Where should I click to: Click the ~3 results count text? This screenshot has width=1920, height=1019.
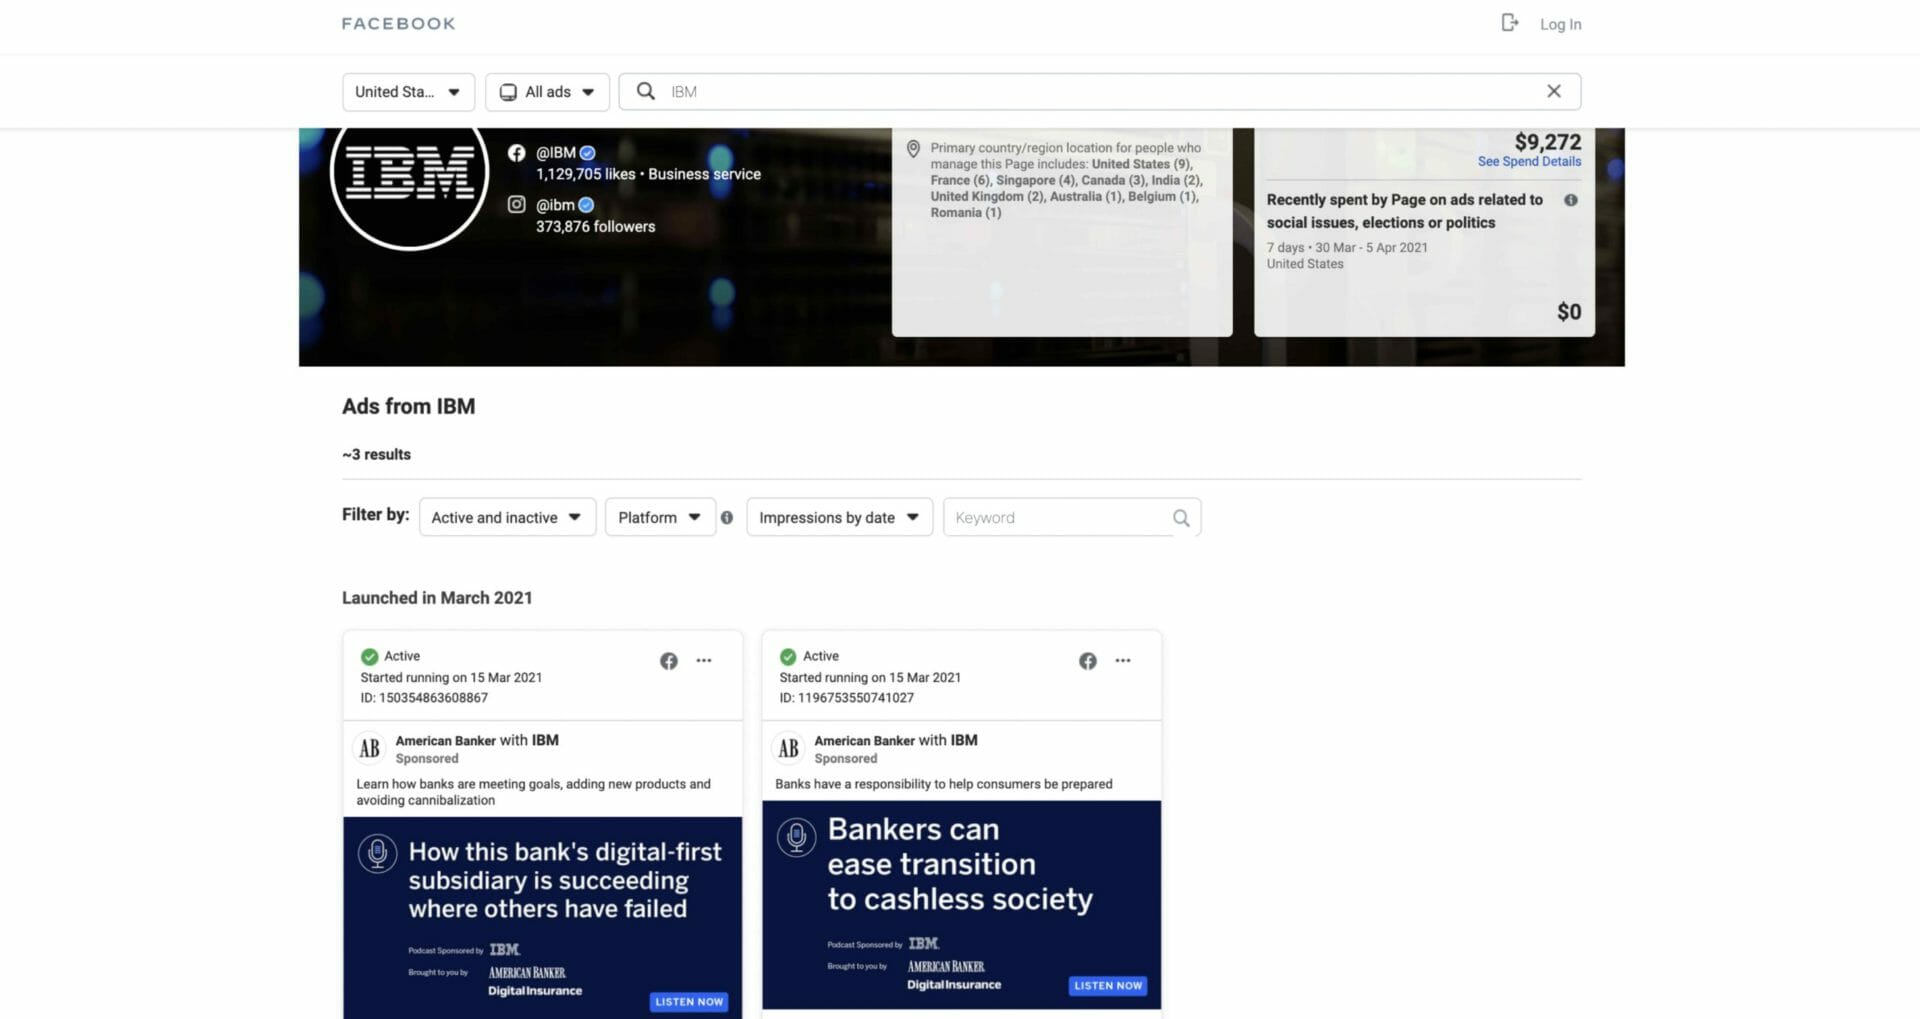(x=376, y=454)
